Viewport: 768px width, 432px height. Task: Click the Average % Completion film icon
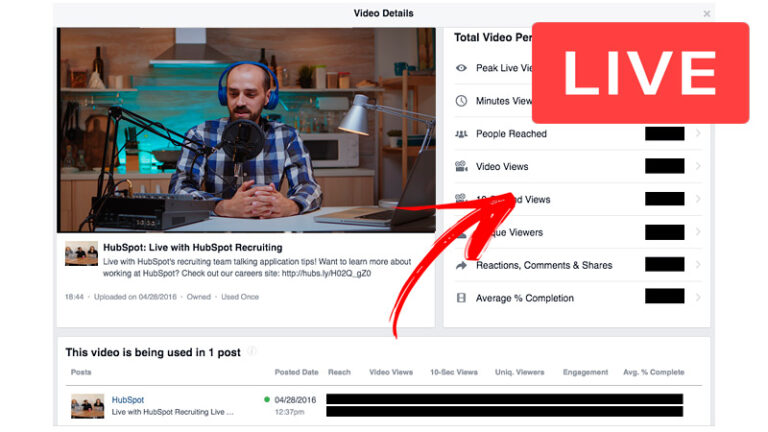(x=461, y=298)
